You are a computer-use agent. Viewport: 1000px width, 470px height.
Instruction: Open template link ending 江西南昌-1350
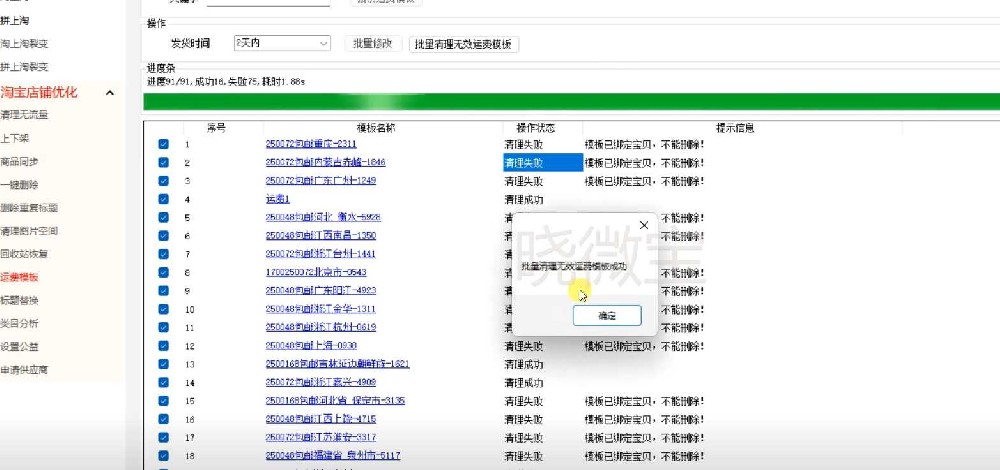(x=321, y=236)
